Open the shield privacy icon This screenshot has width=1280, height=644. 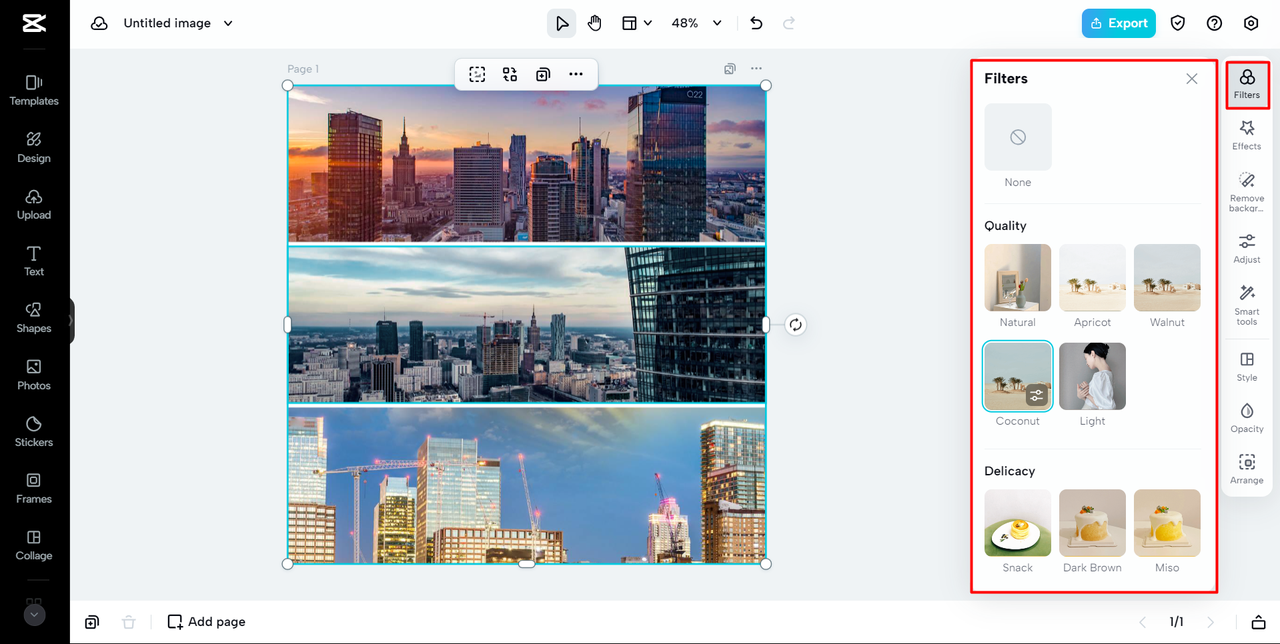[x=1178, y=23]
